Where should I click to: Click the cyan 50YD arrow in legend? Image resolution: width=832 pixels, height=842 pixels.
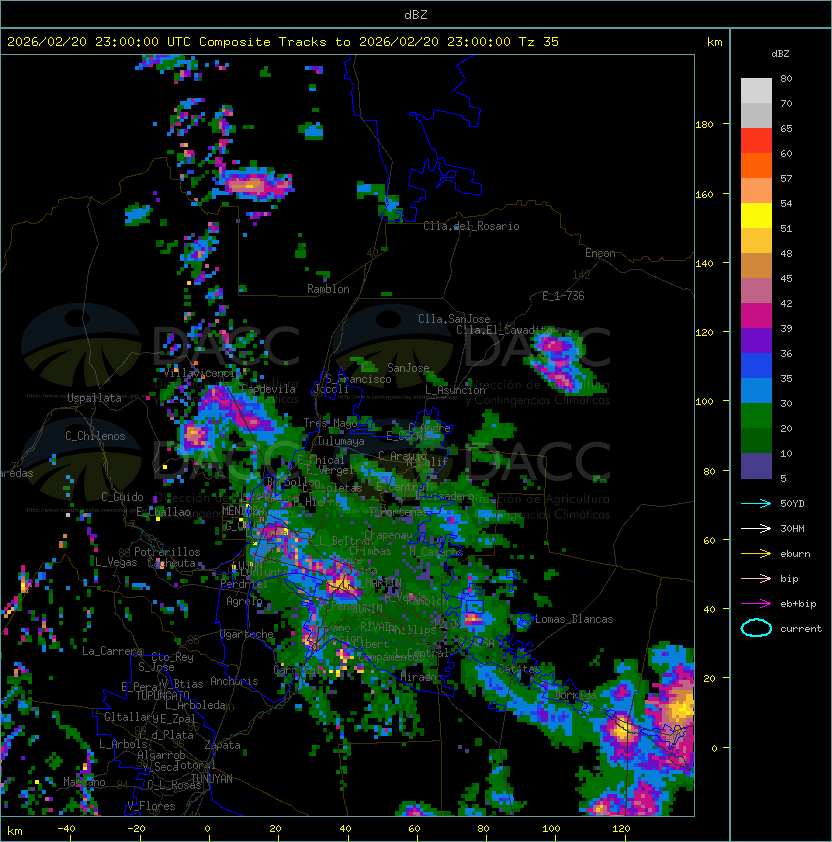tap(756, 504)
